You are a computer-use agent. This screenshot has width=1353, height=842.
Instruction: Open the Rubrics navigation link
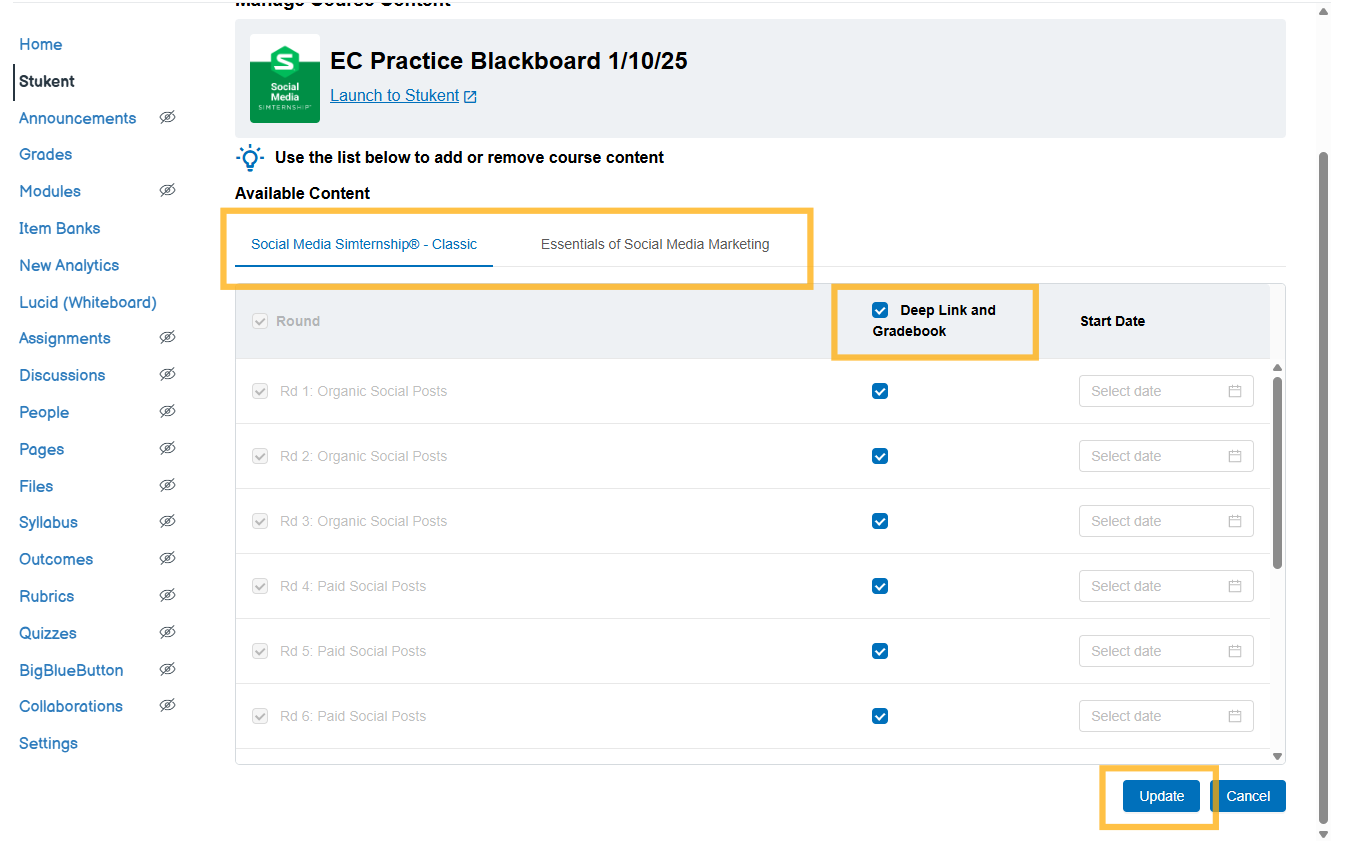pos(46,596)
